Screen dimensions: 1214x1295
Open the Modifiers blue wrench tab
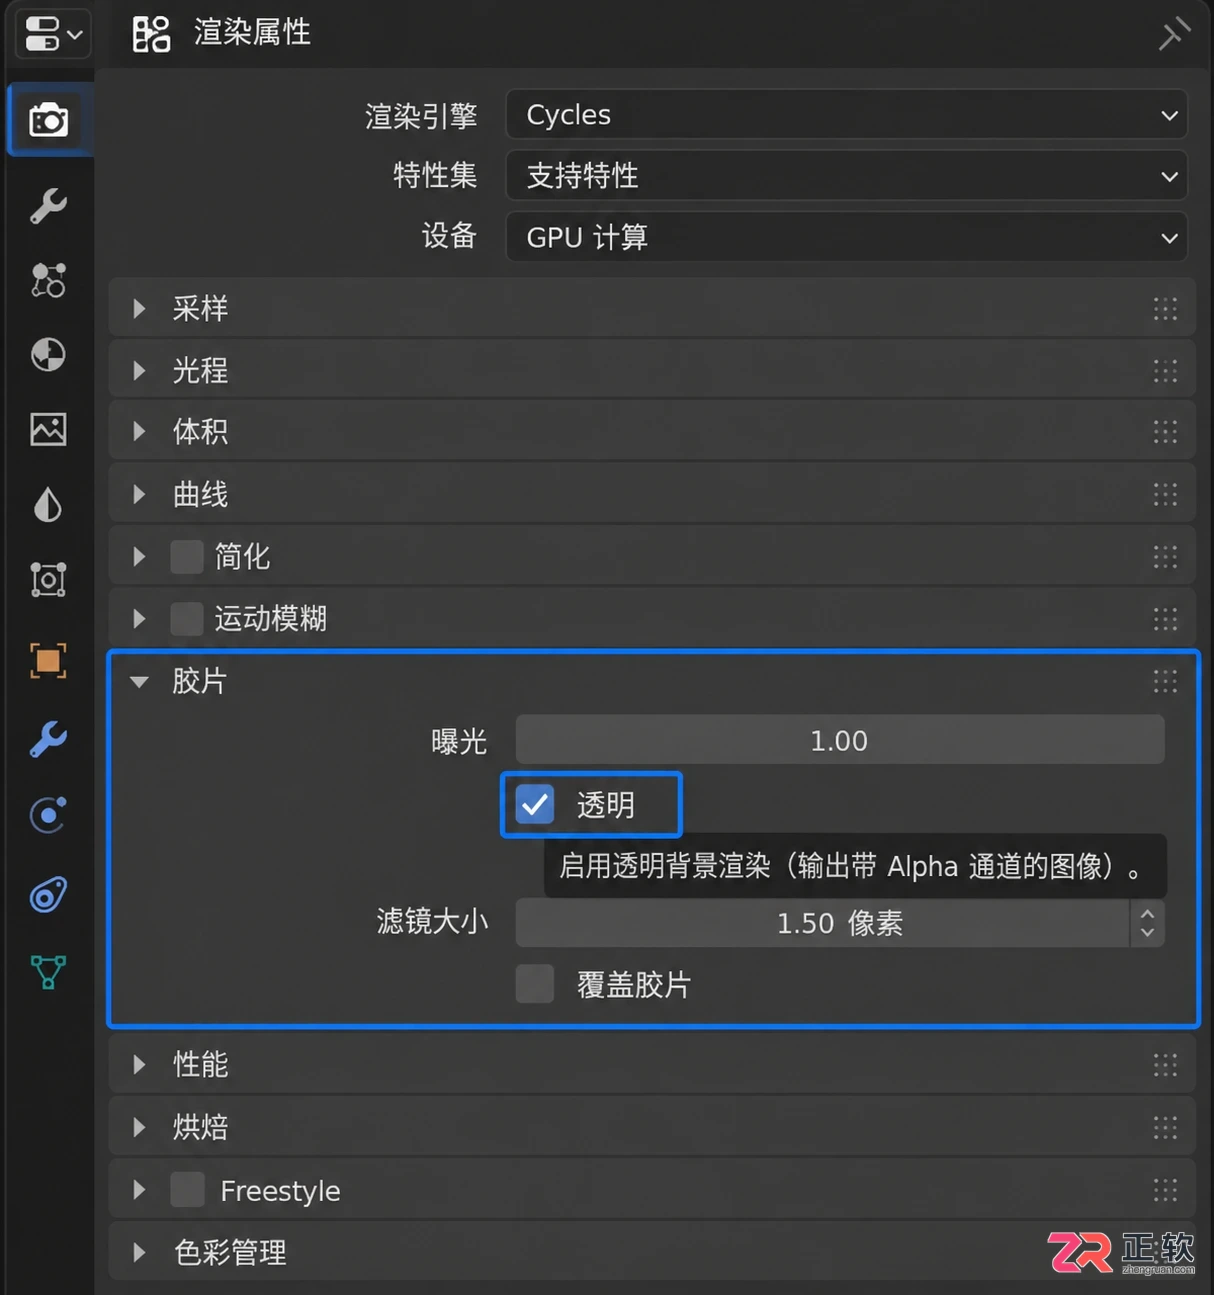(x=48, y=739)
